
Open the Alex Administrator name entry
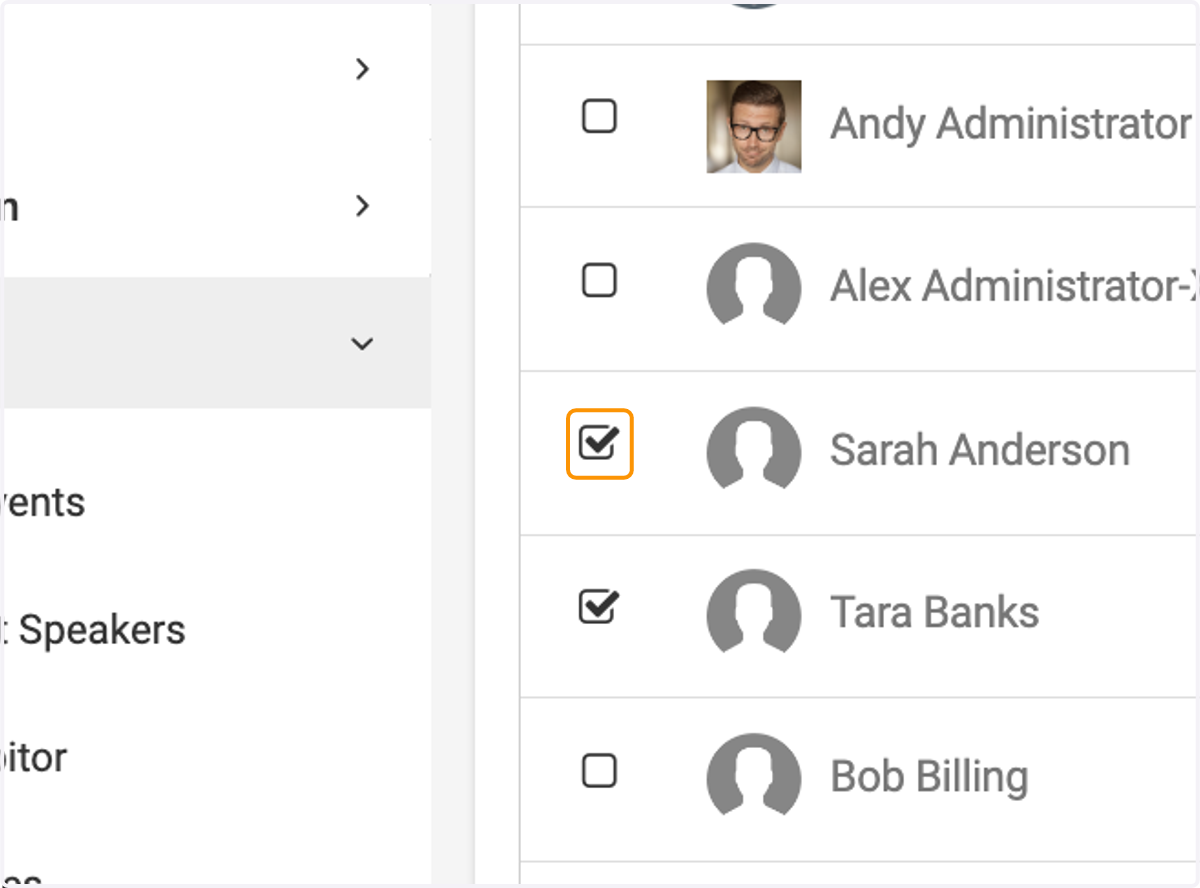(x=1013, y=287)
